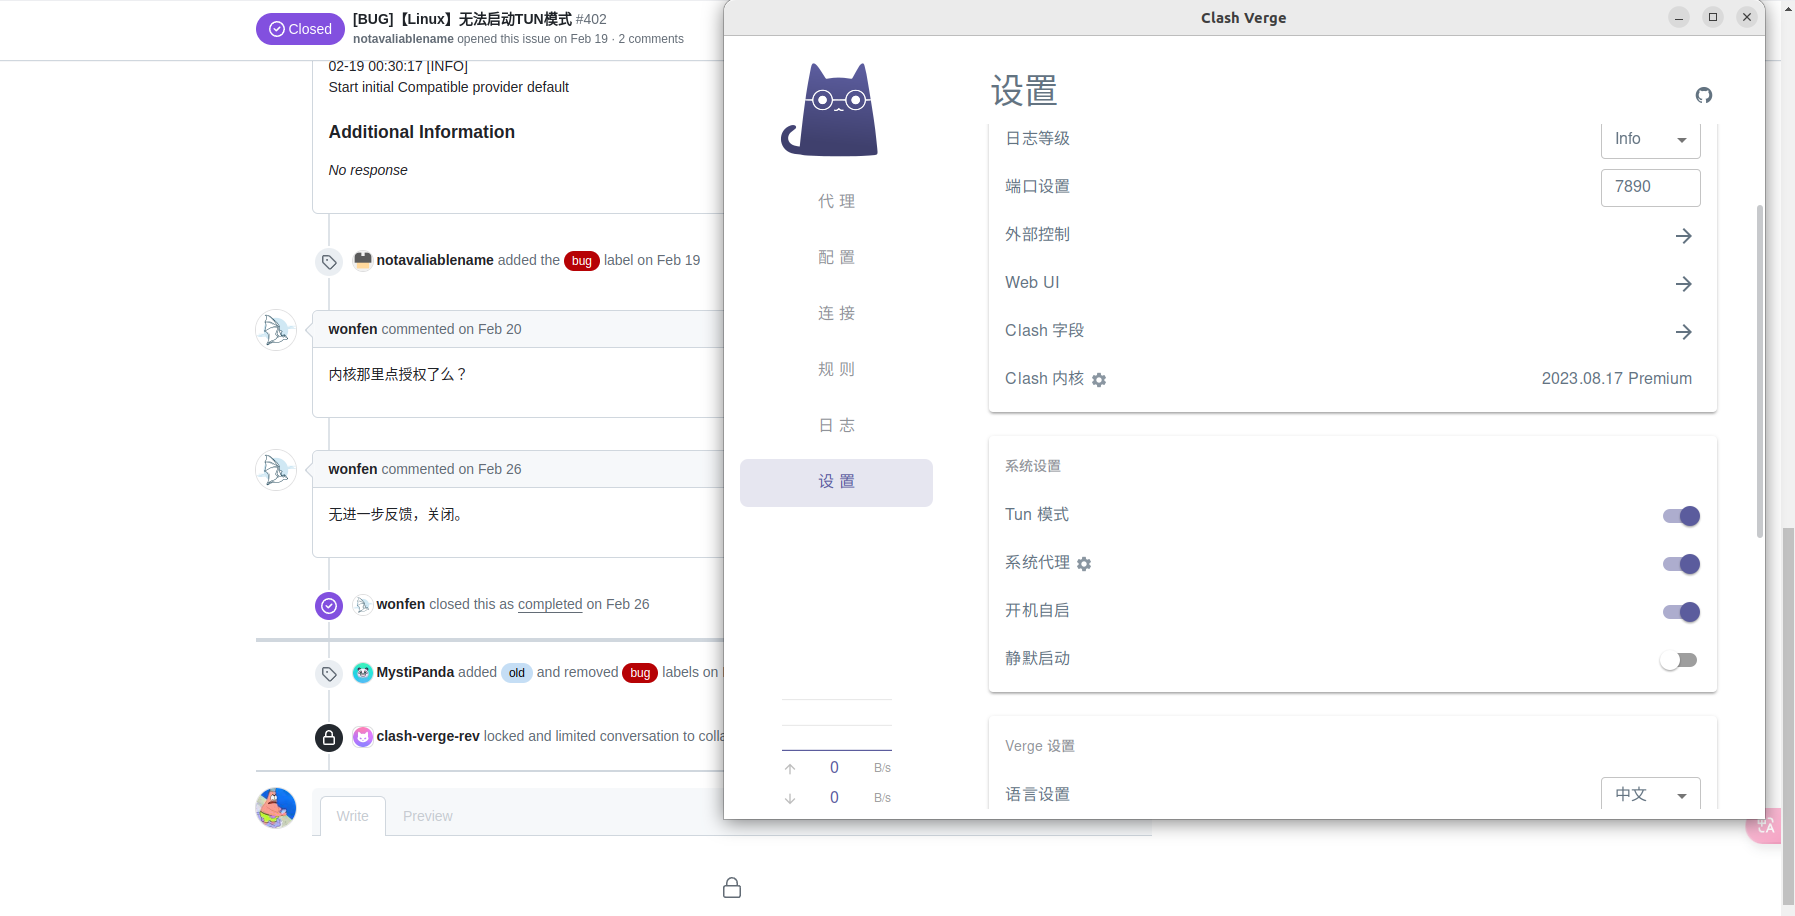Open Clash 字段 arrow
This screenshot has width=1795, height=916.
(x=1684, y=332)
